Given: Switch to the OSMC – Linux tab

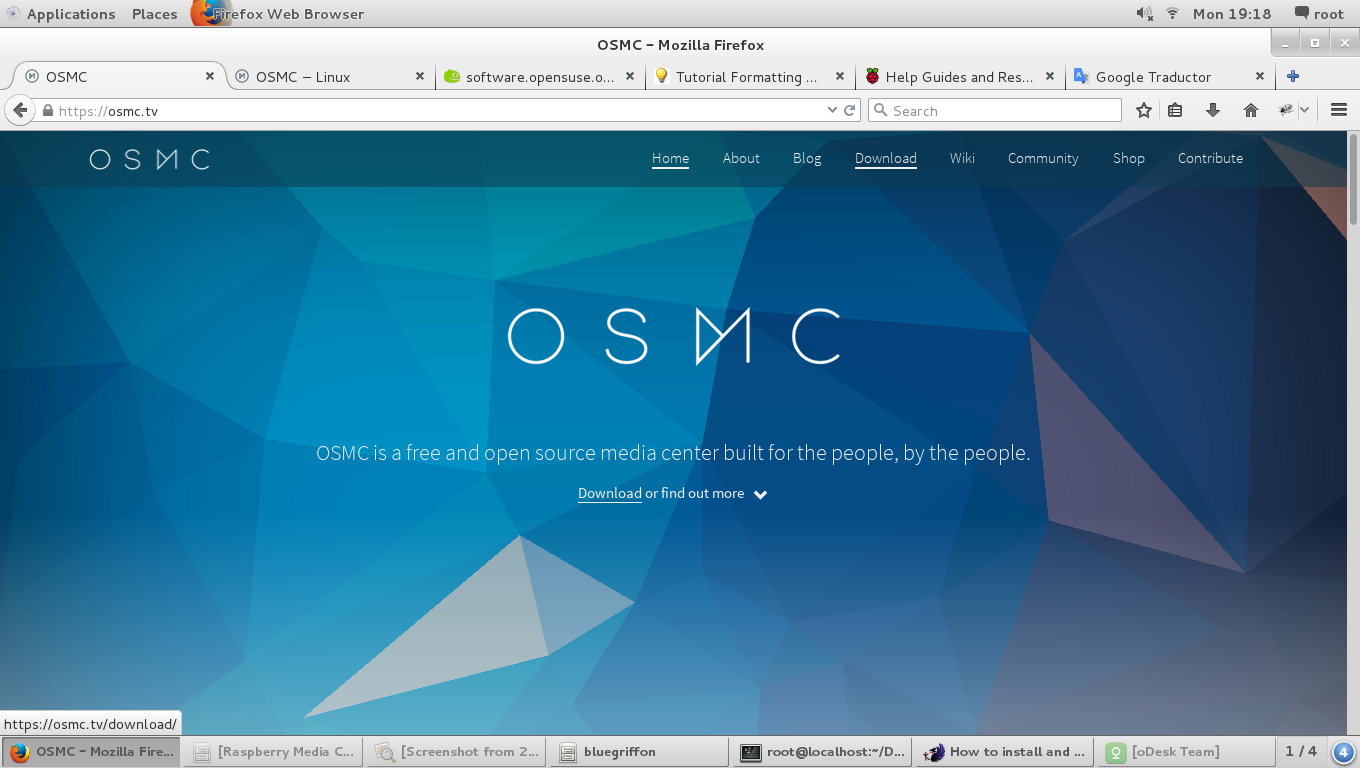Looking at the screenshot, I should click(x=330, y=76).
